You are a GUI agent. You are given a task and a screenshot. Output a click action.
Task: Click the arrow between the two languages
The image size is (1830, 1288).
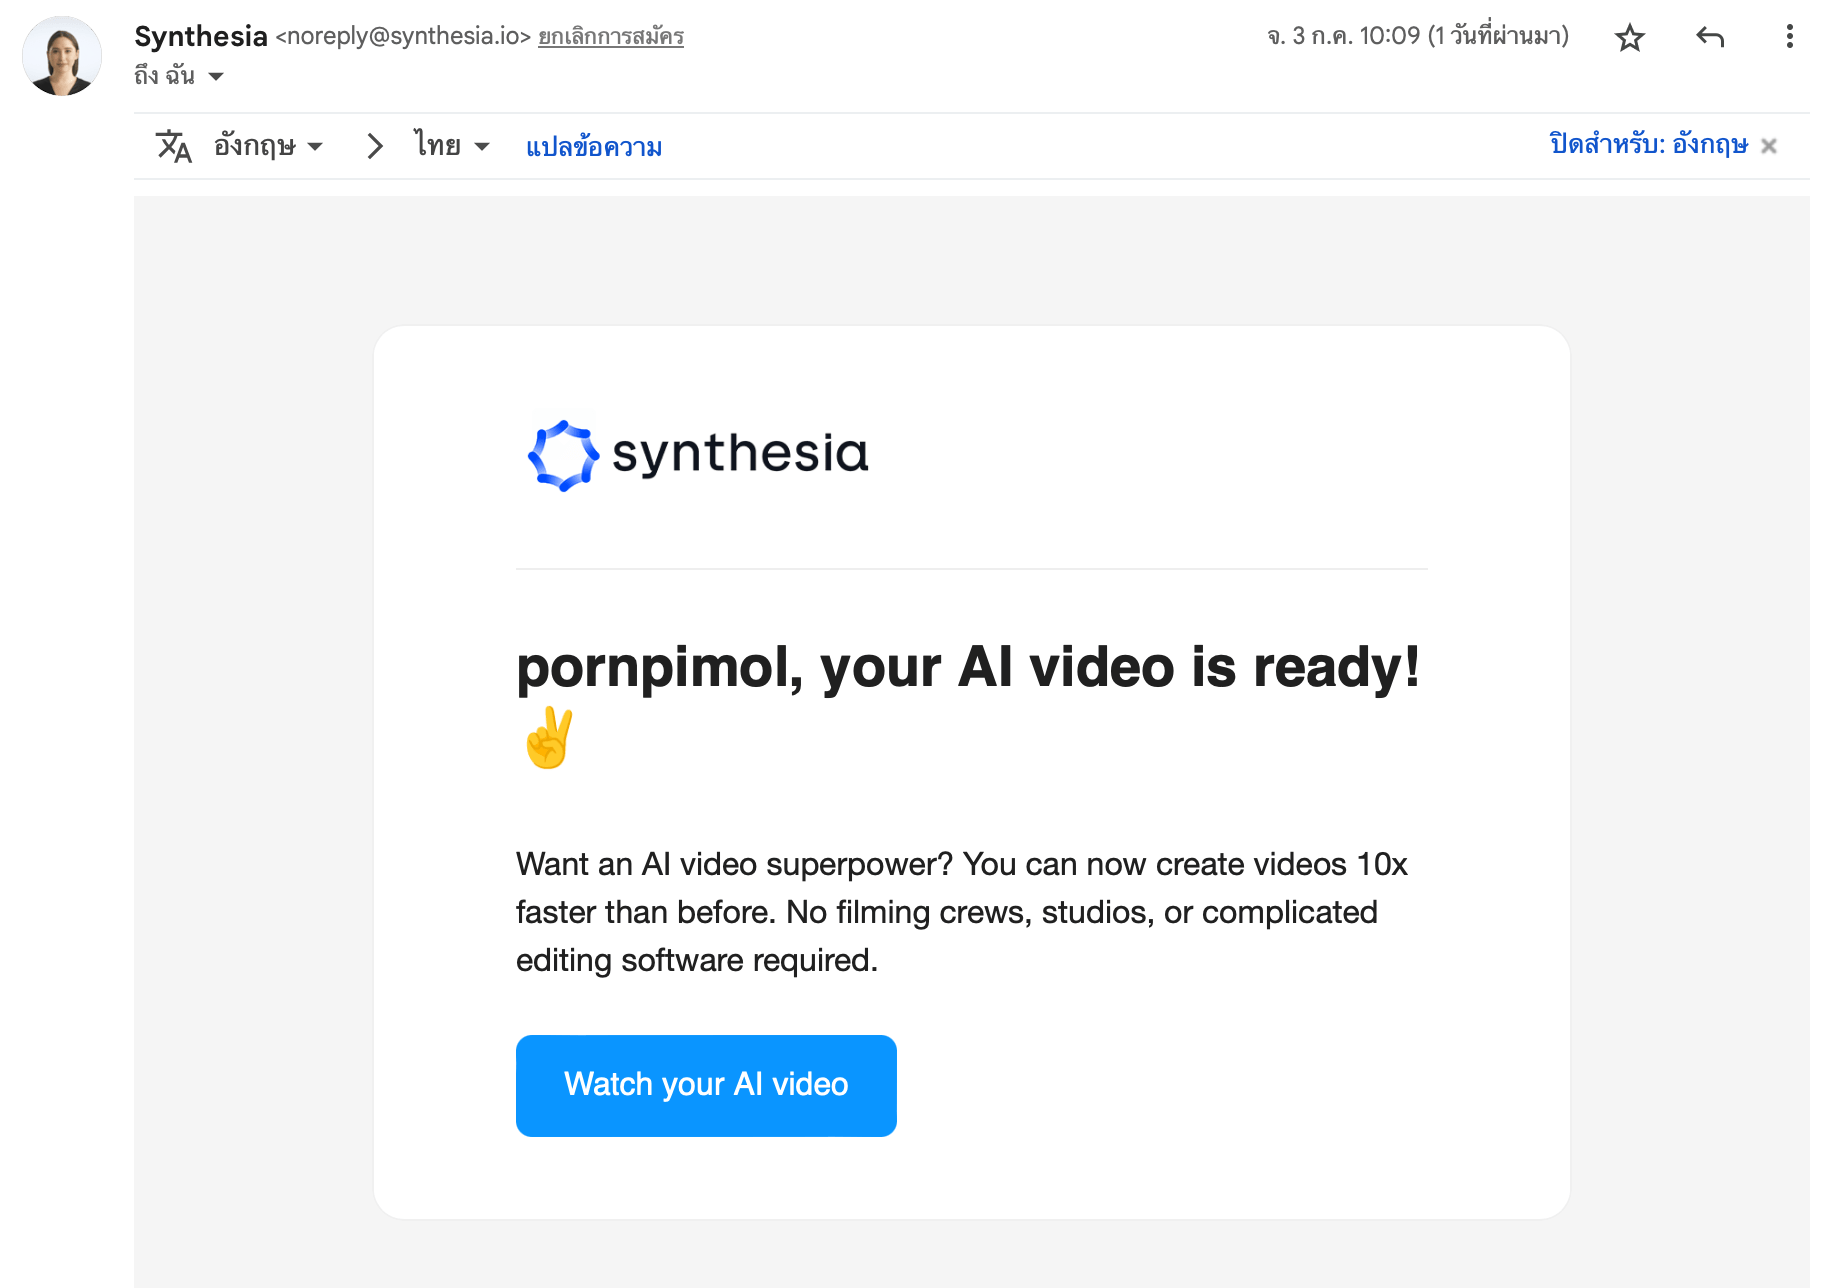point(375,146)
